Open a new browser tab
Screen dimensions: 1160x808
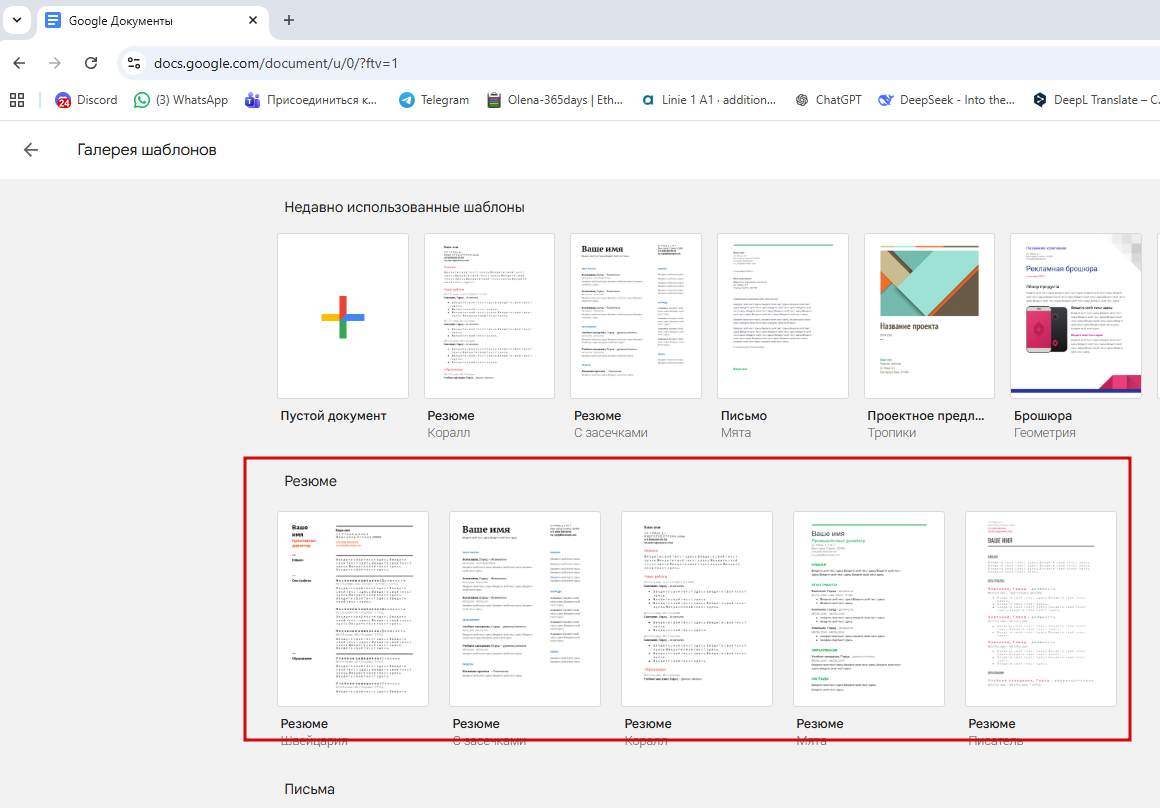point(289,21)
